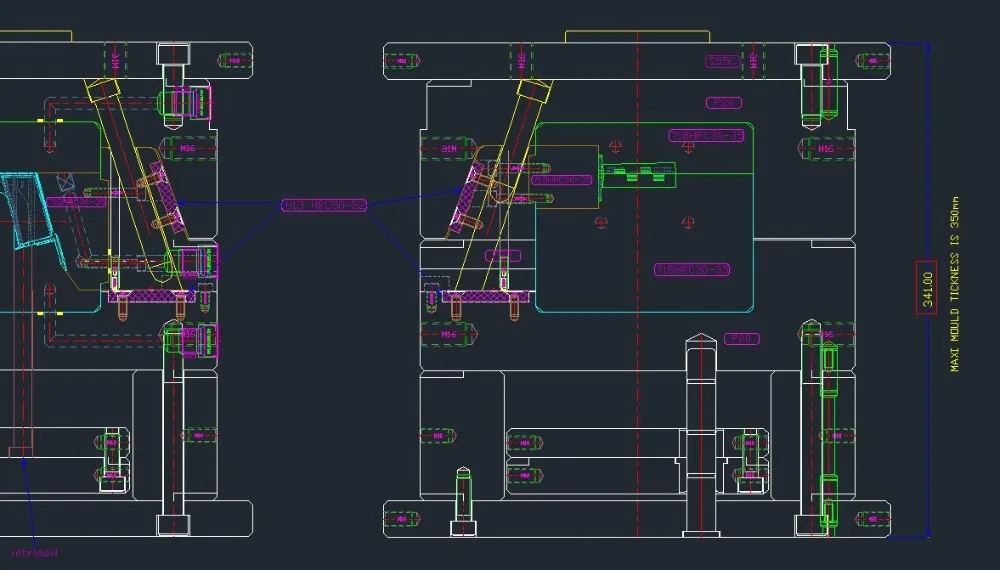Click the MAXI MOULD TICKNESS IS 350mm note
The height and width of the screenshot is (570, 1000).
coord(954,283)
